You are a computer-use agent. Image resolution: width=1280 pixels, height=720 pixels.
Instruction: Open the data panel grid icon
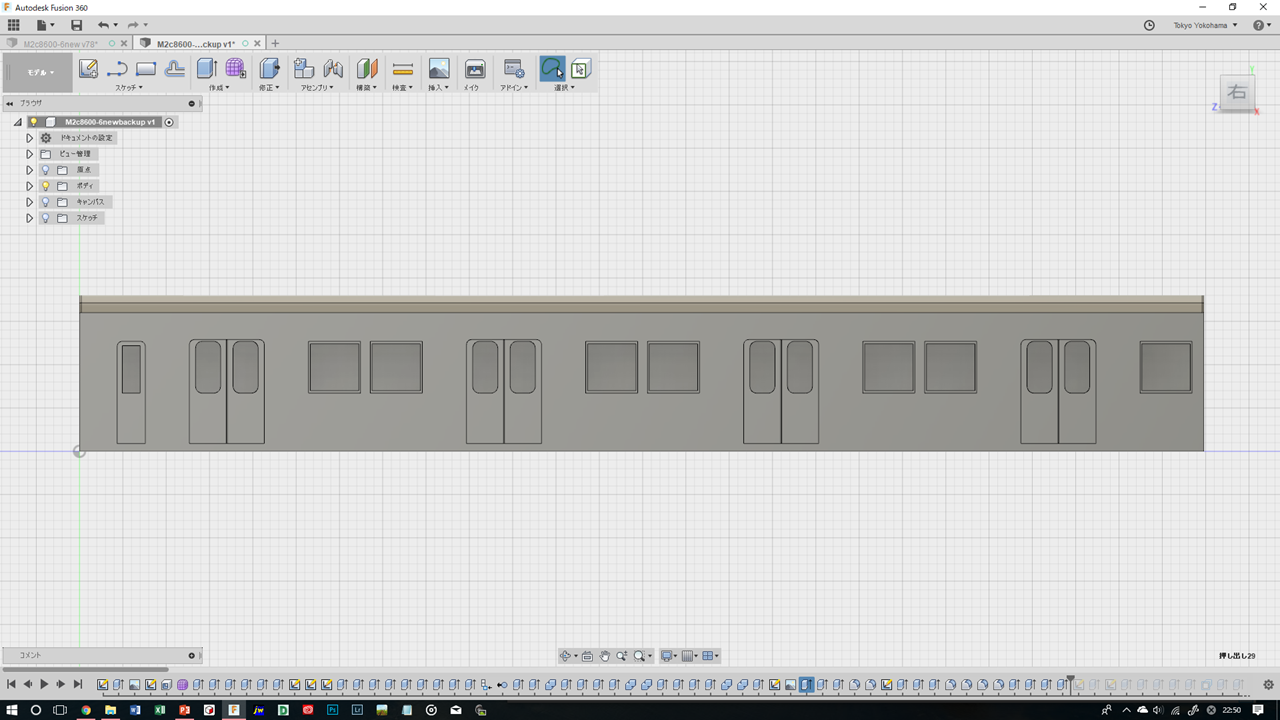tap(14, 25)
